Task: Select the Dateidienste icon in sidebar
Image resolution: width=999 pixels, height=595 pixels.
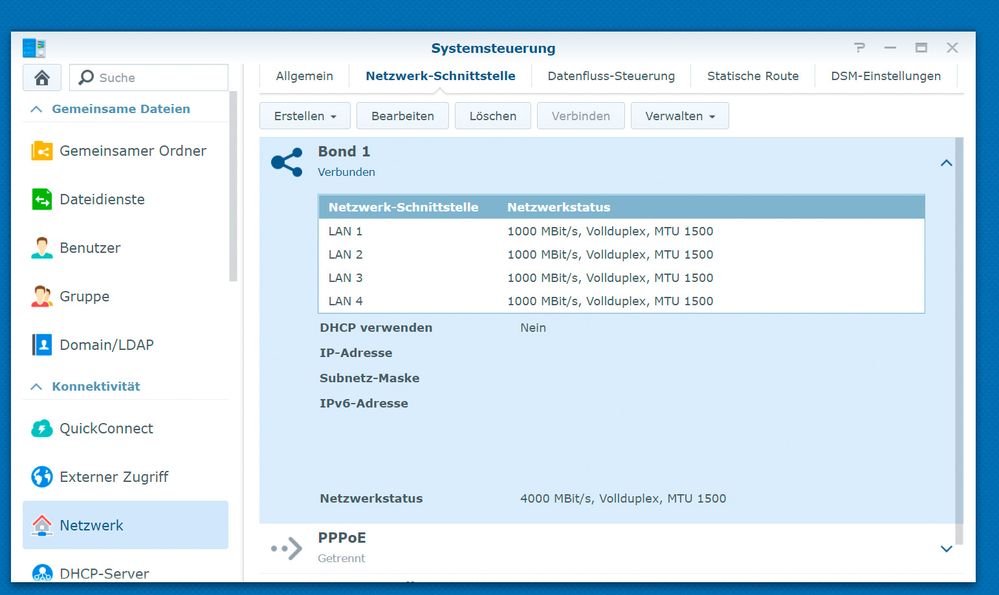Action: (42, 199)
